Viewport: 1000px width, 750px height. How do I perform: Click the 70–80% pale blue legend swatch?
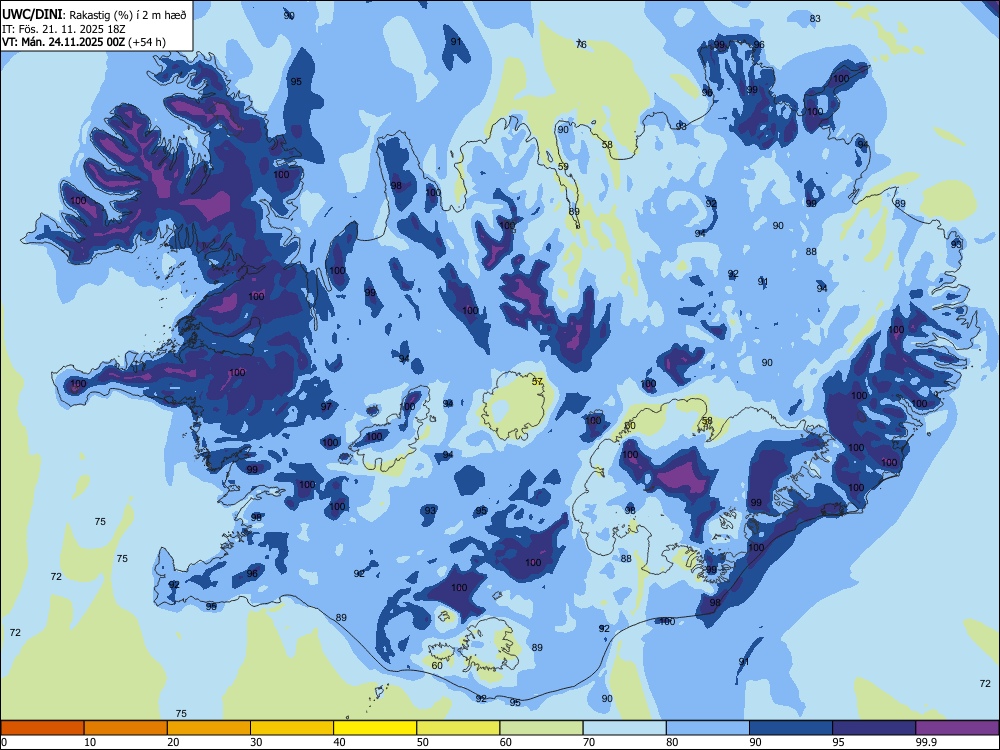pyautogui.click(x=624, y=728)
